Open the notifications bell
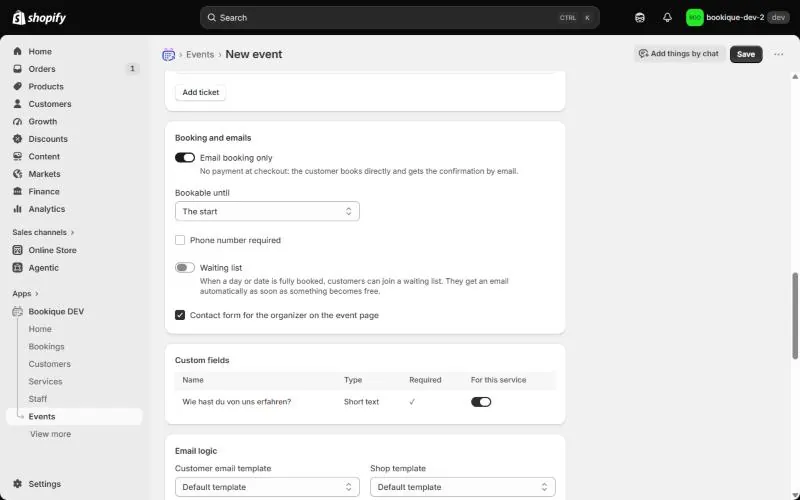Screen dimensions: 800x500 click(667, 17)
